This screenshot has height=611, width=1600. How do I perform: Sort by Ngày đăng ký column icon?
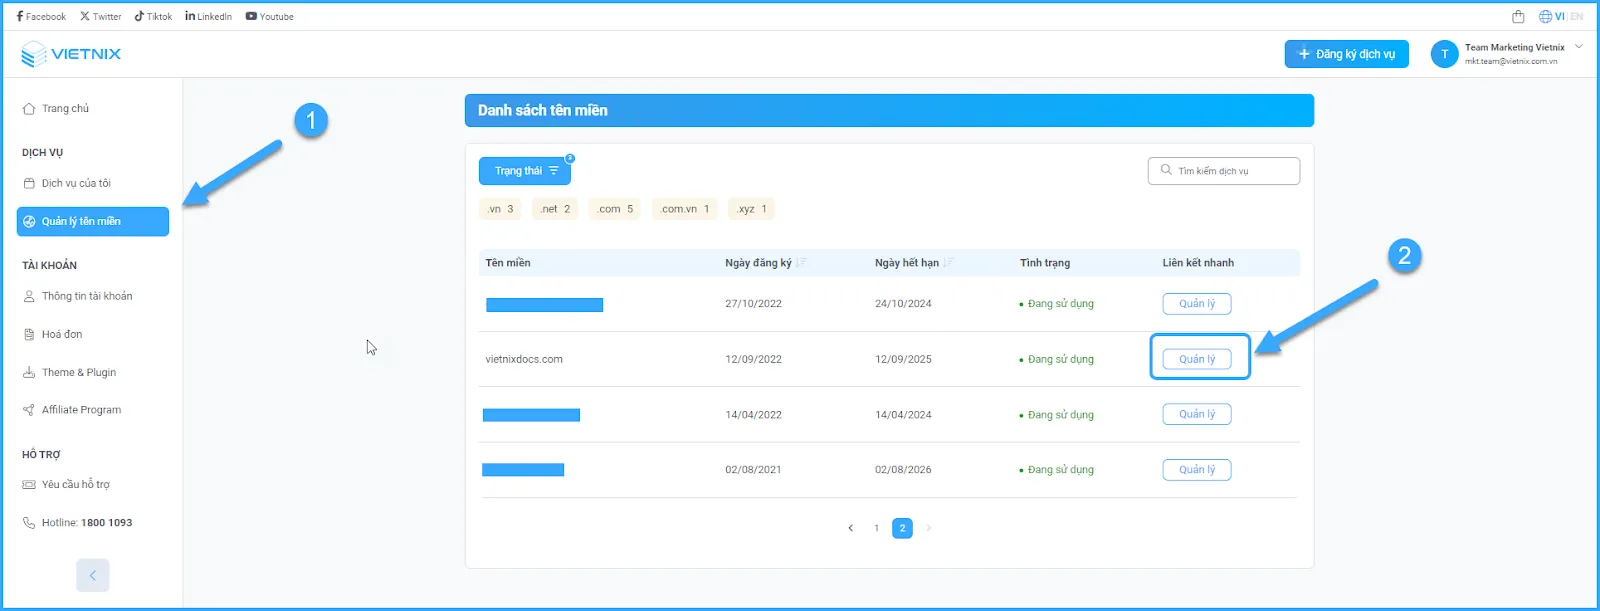pos(801,263)
